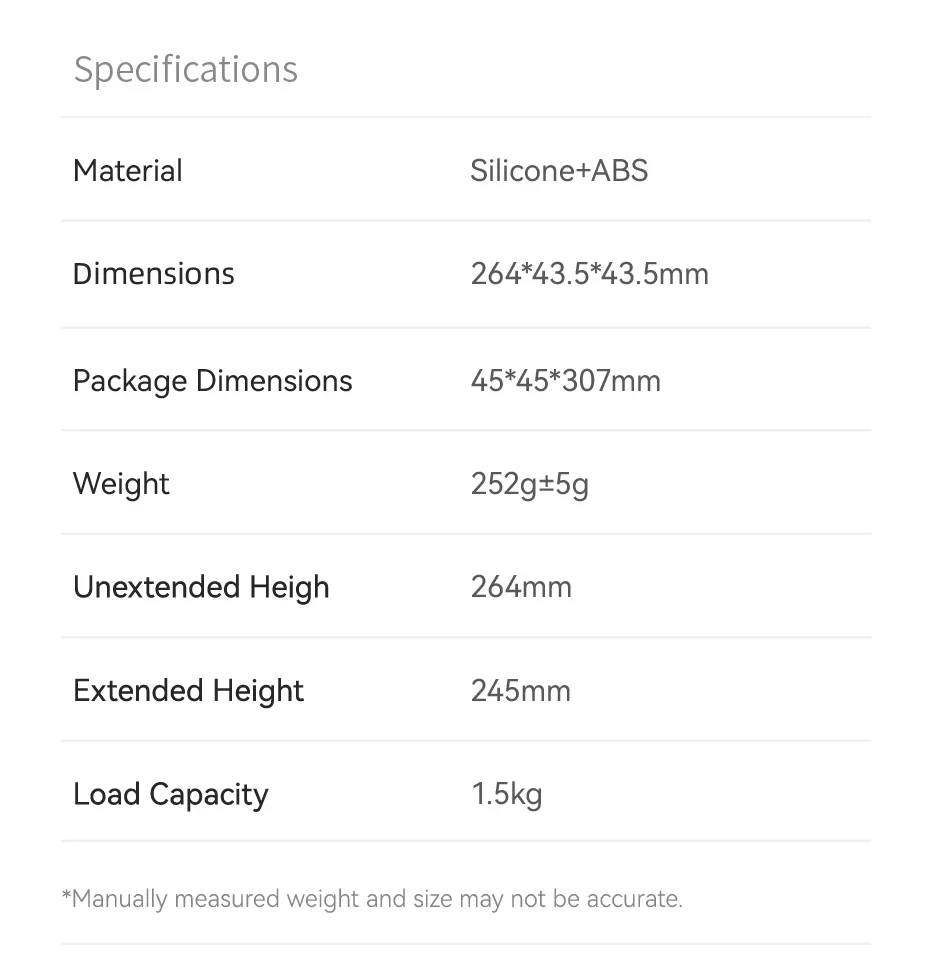
Task: Click the 45*45*307mm value
Action: 565,381
